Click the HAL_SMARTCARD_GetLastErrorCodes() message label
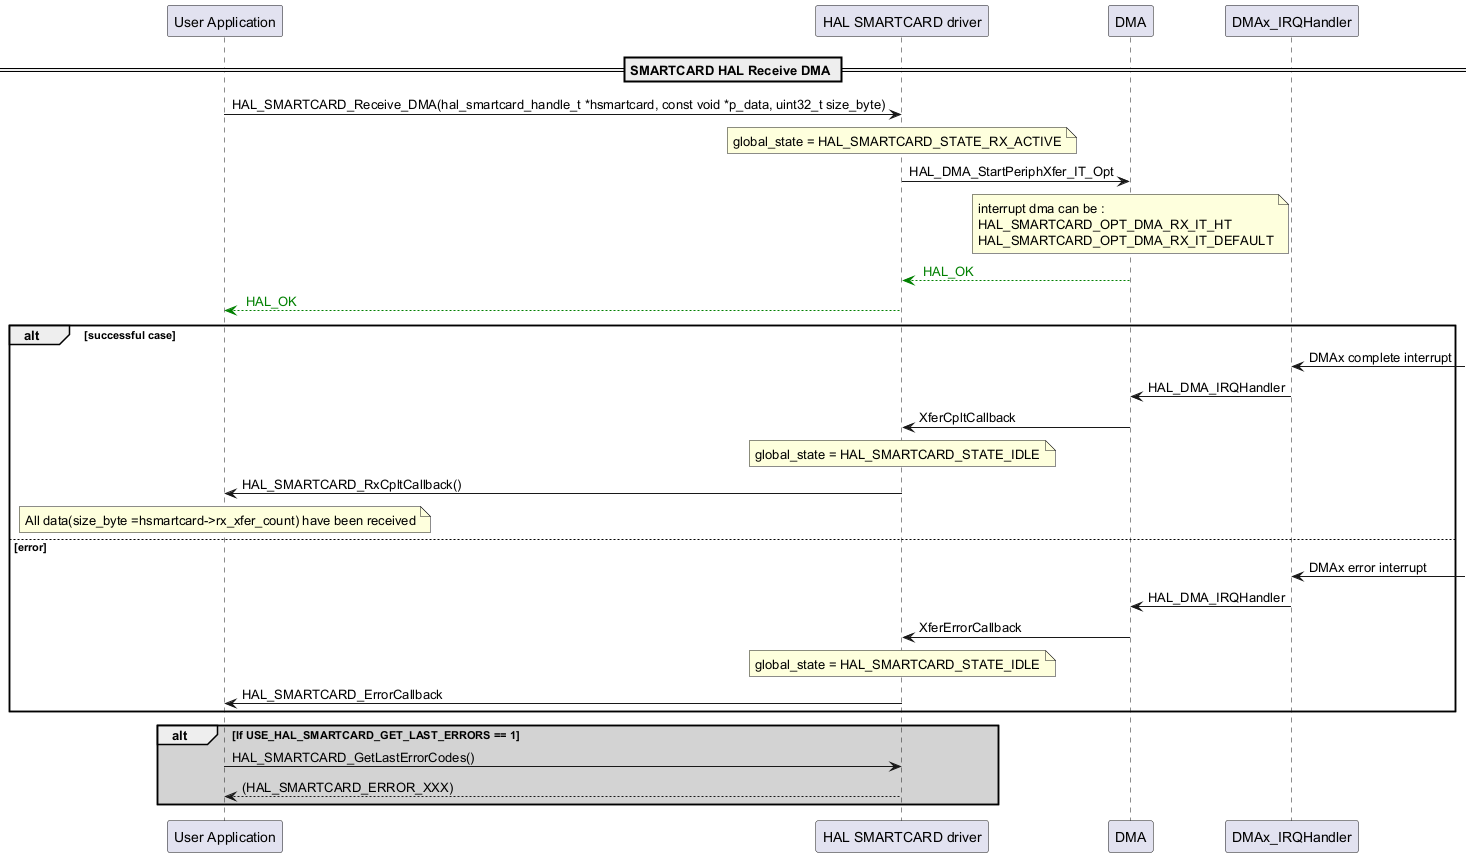The height and width of the screenshot is (857, 1471). [x=353, y=758]
